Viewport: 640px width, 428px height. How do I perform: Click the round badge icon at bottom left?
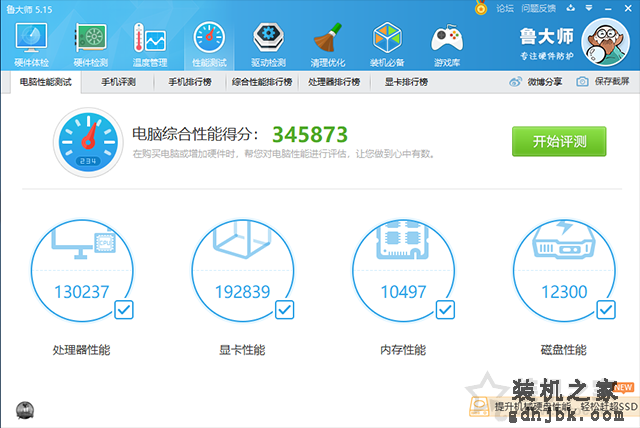[25, 410]
